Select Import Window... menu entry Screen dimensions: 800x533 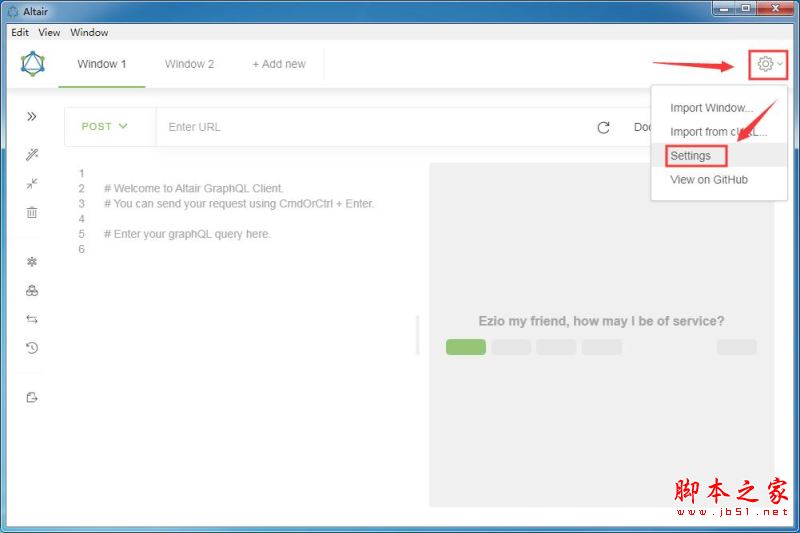(x=718, y=108)
